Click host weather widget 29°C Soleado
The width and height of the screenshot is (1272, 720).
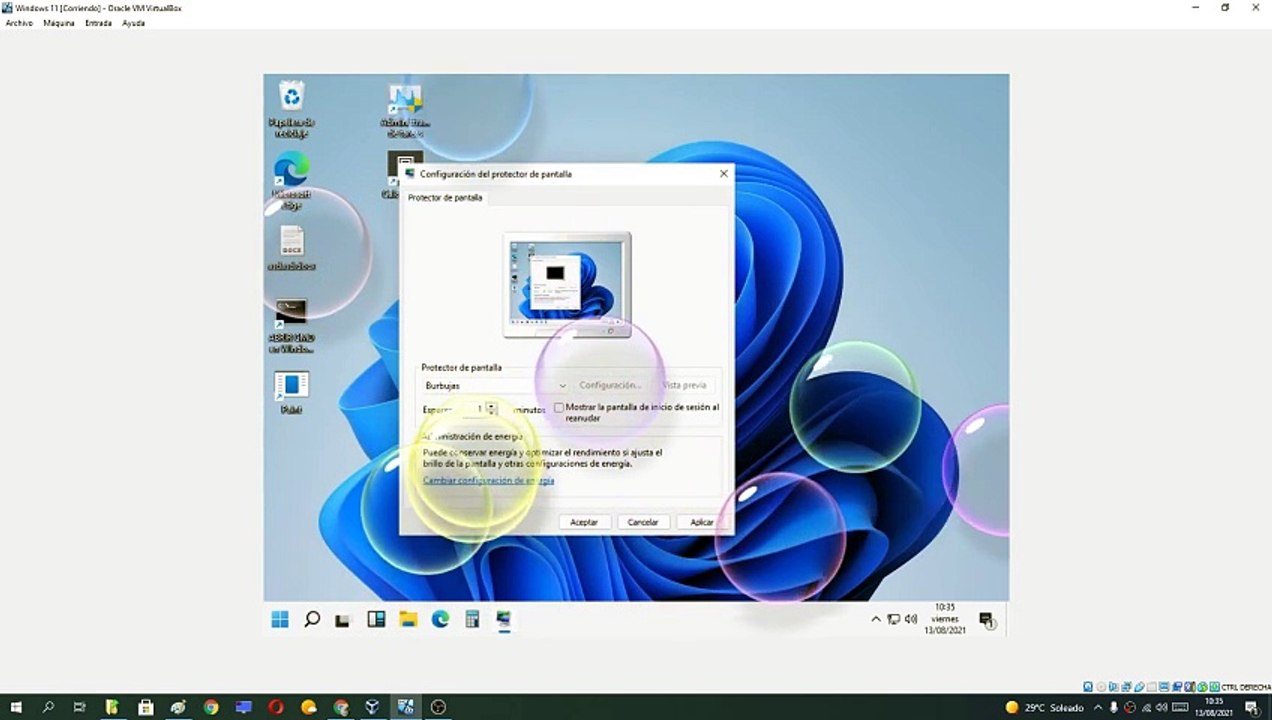pyautogui.click(x=1044, y=707)
